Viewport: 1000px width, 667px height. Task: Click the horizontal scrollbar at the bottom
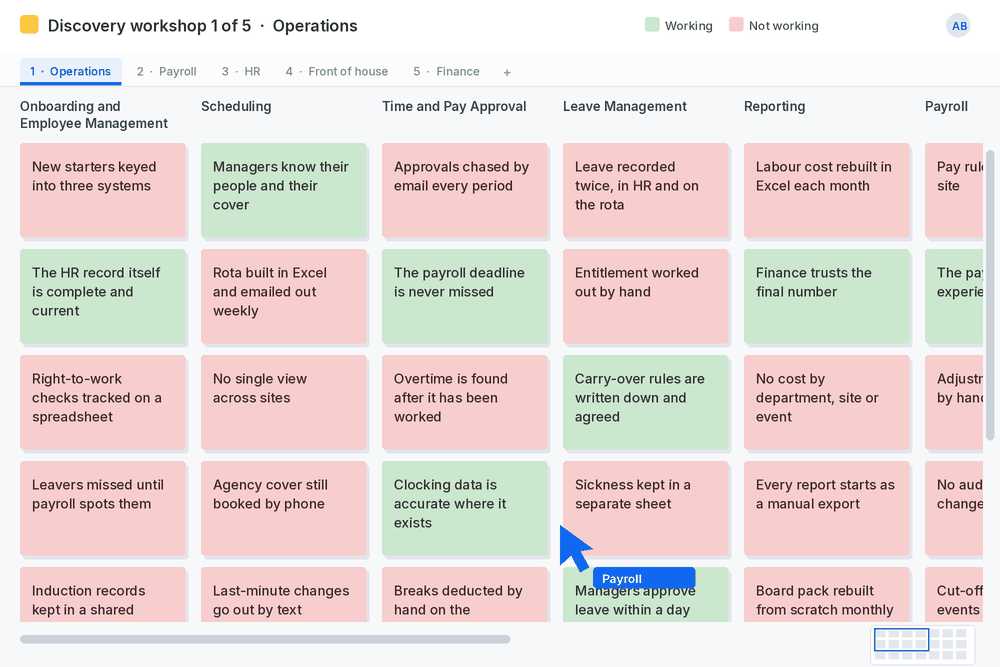(265, 639)
